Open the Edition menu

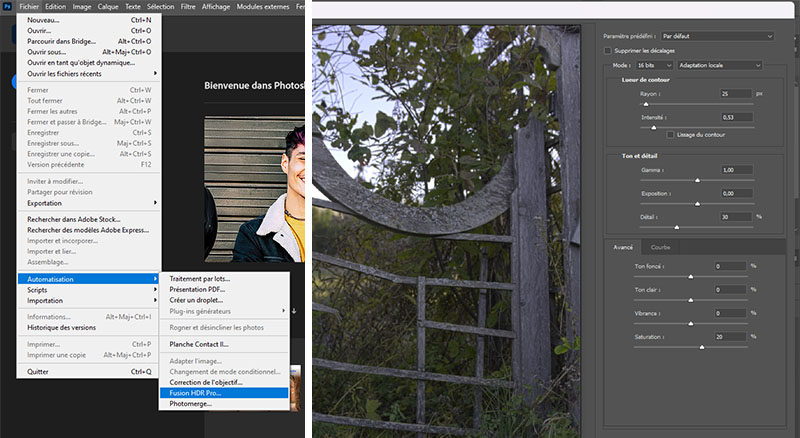tap(55, 7)
